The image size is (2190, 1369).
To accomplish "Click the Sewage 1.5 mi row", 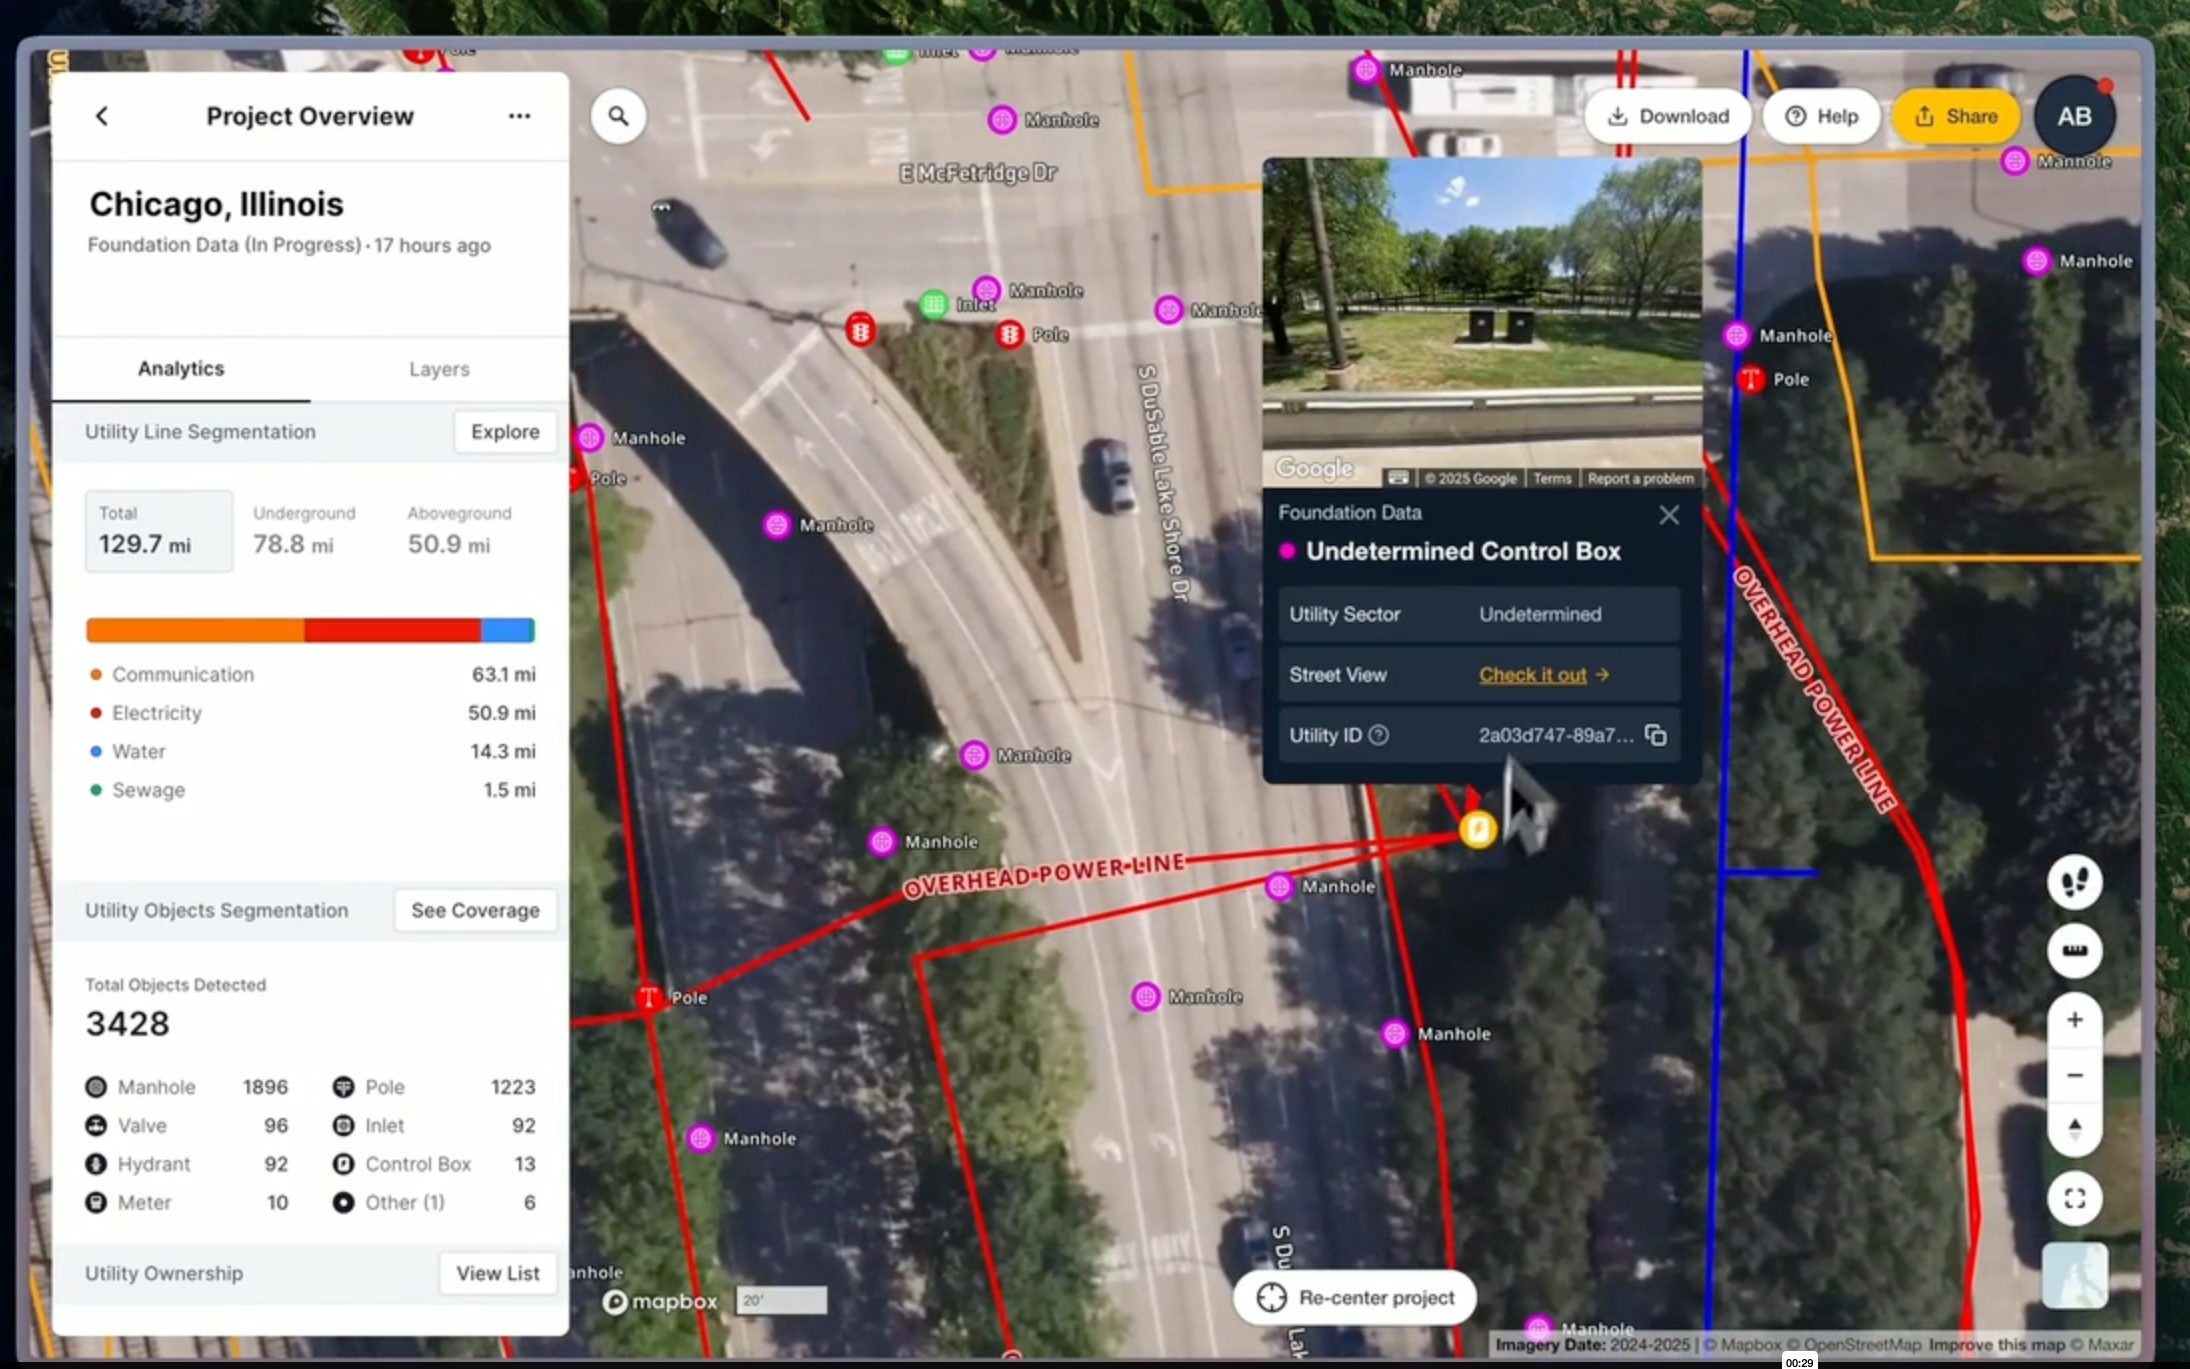I will pos(311,790).
